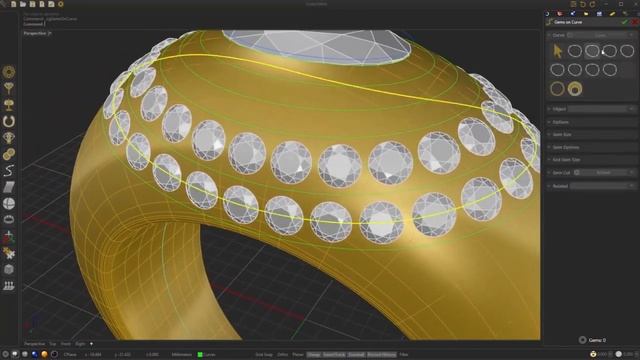
Task: Select the blue sphere display mode icon
Action: (35, 354)
